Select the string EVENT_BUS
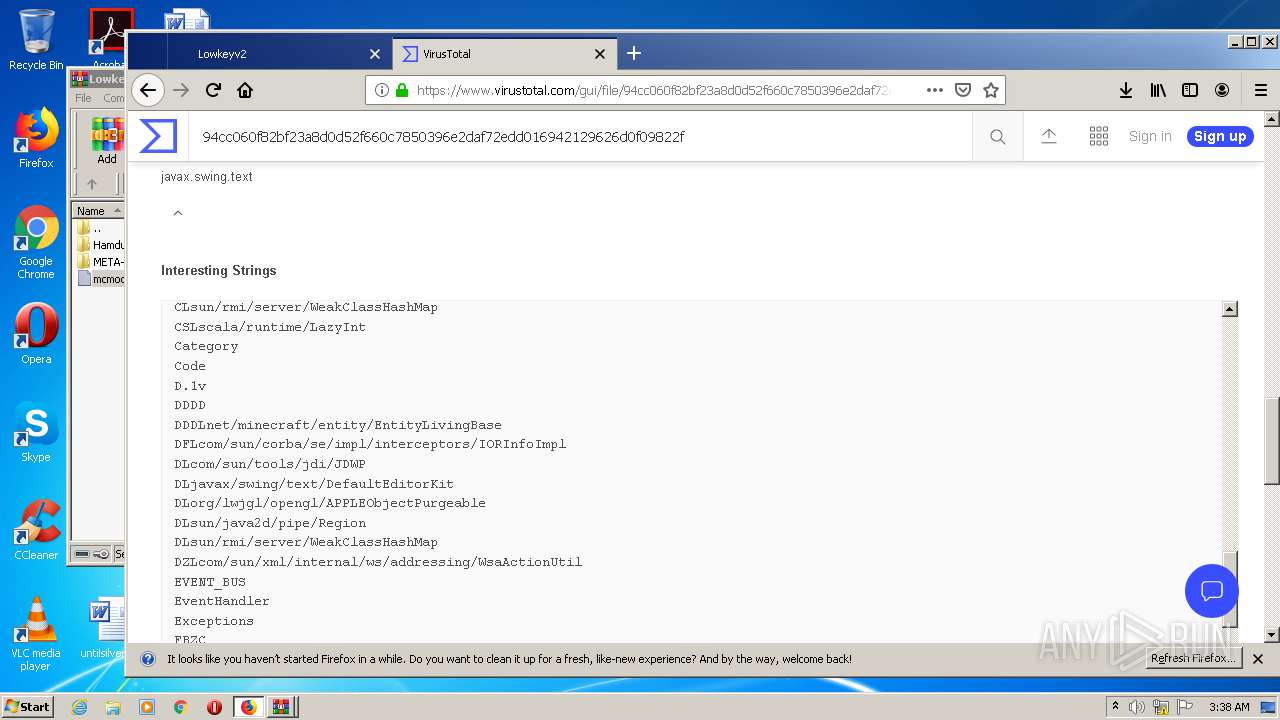1280x720 pixels. click(210, 582)
